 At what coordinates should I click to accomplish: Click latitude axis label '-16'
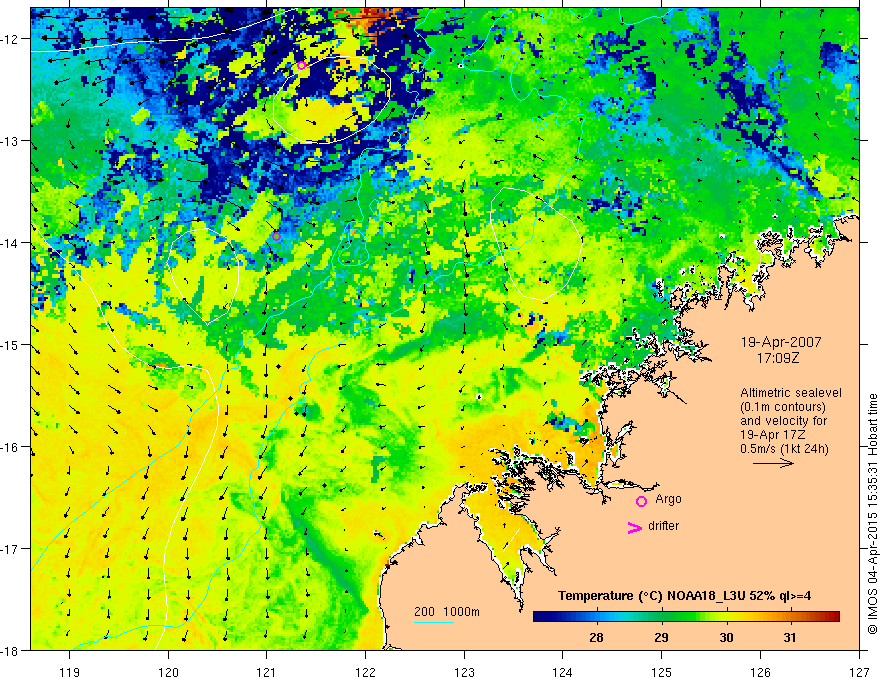(x=11, y=447)
